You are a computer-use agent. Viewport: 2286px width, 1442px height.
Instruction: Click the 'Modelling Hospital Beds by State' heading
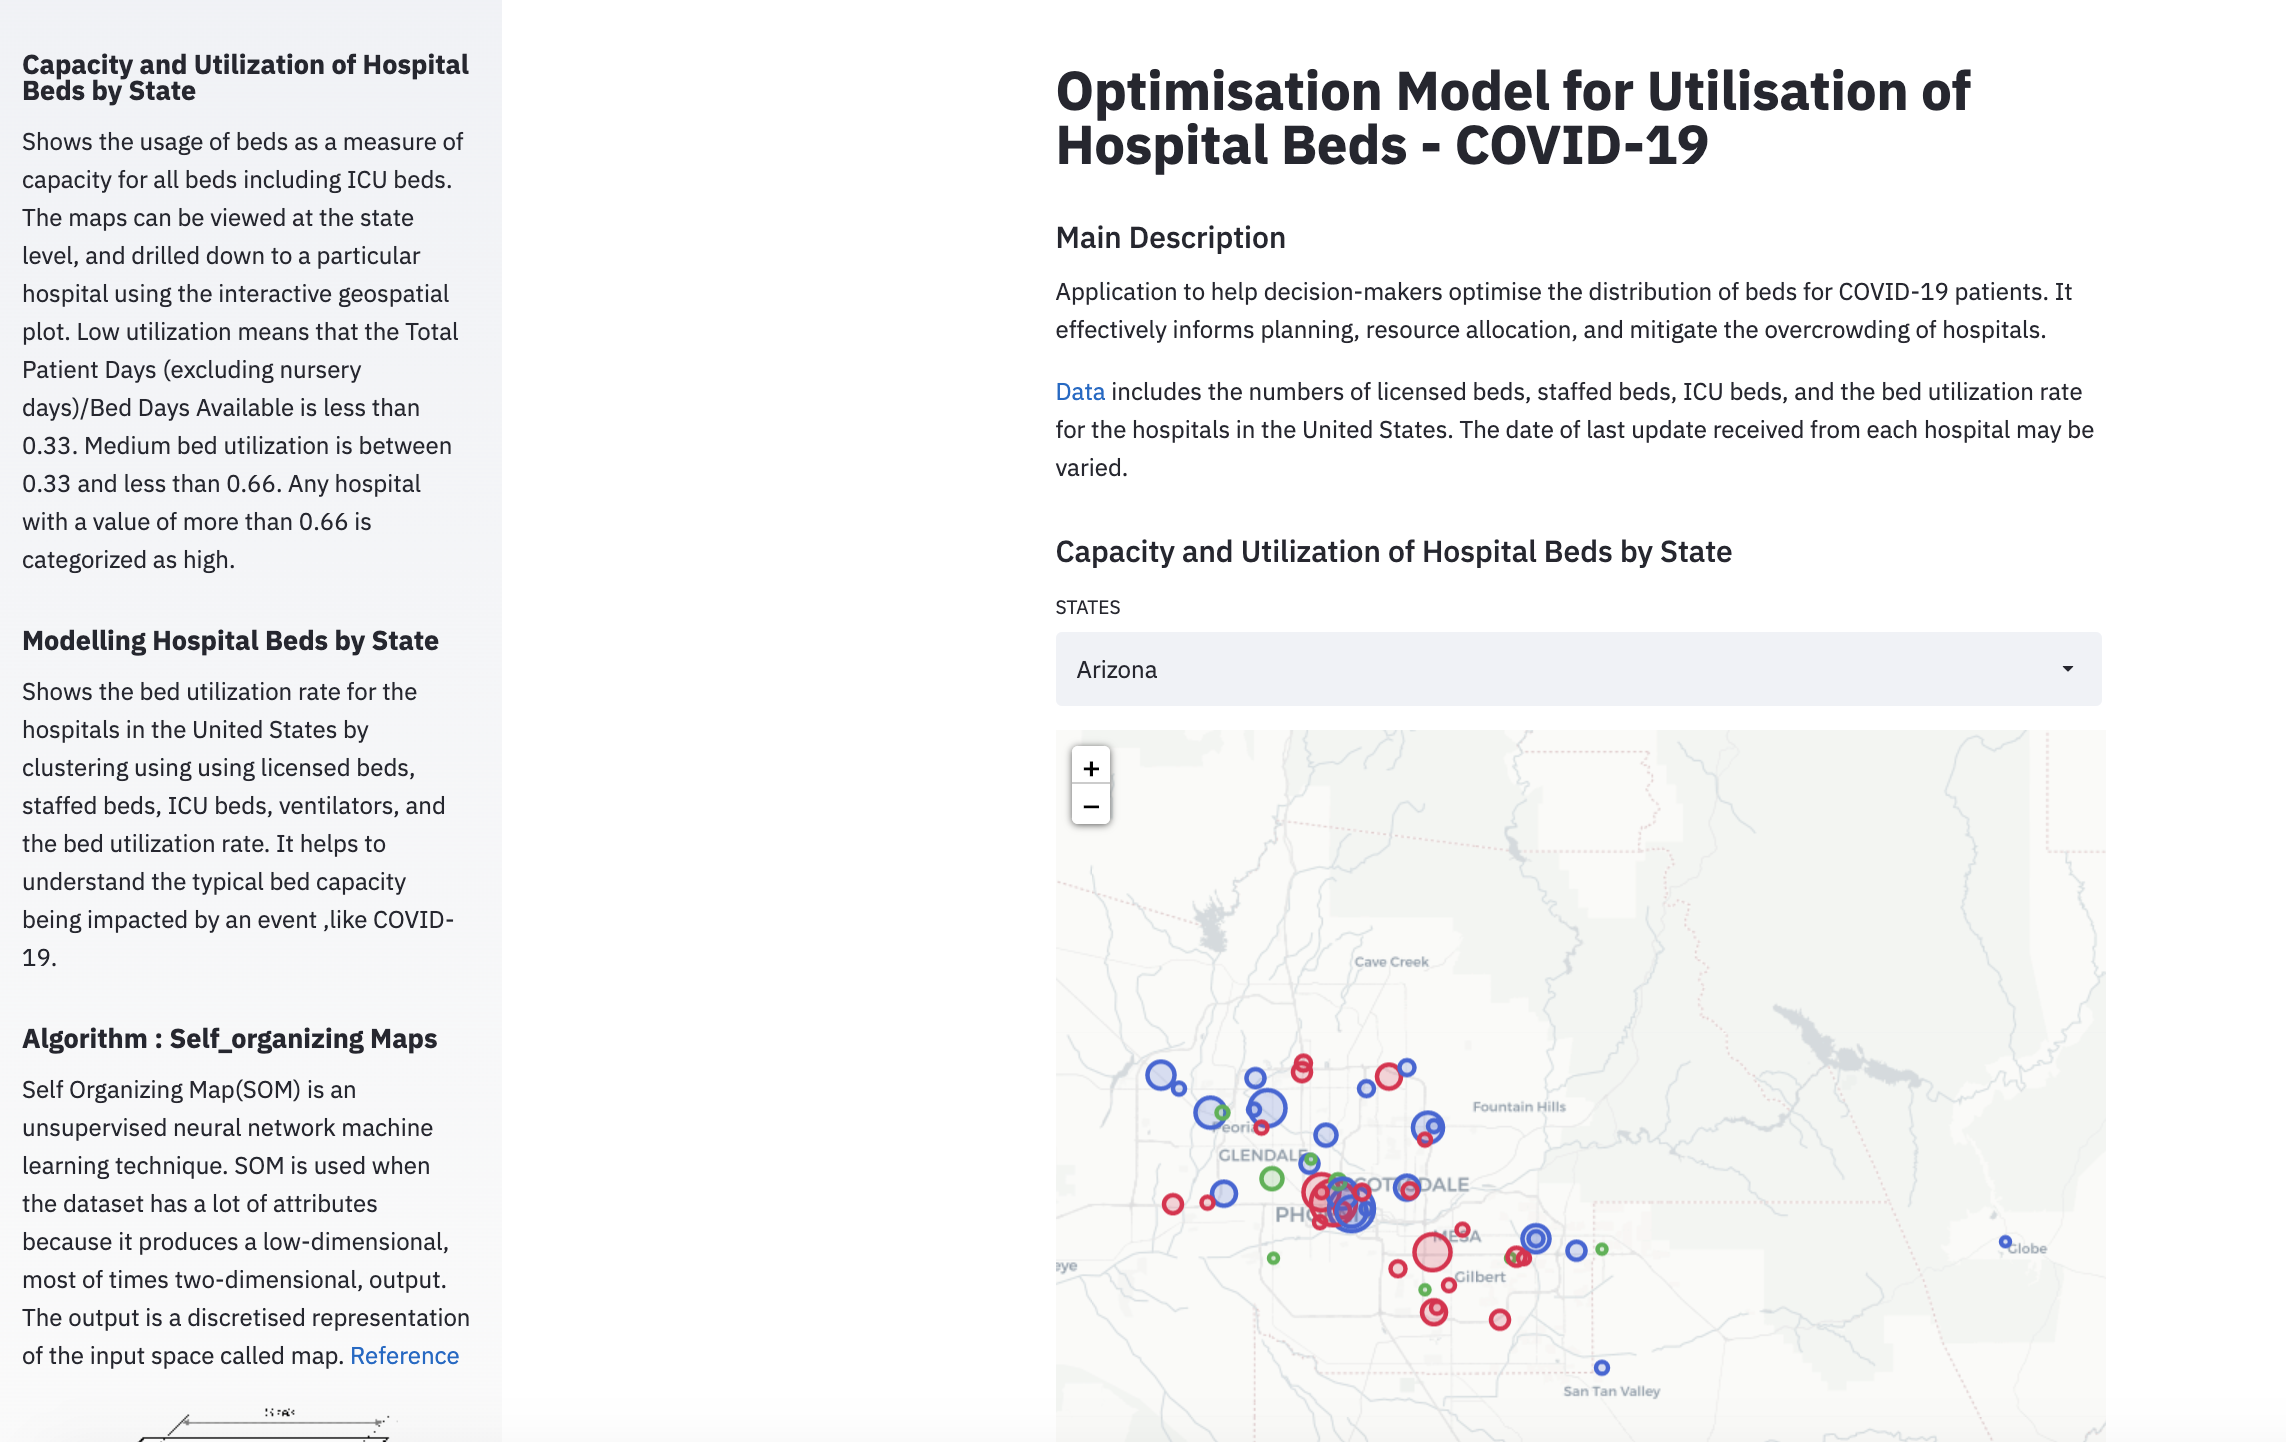click(230, 641)
